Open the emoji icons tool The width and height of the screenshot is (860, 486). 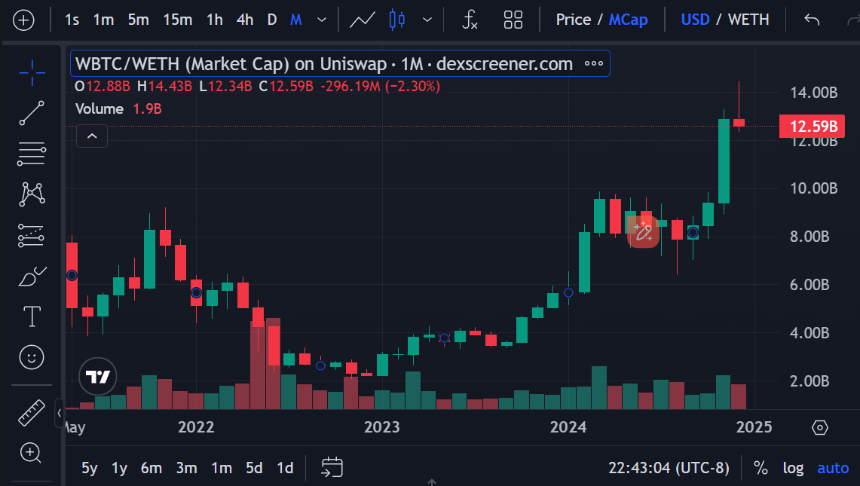tap(32, 358)
